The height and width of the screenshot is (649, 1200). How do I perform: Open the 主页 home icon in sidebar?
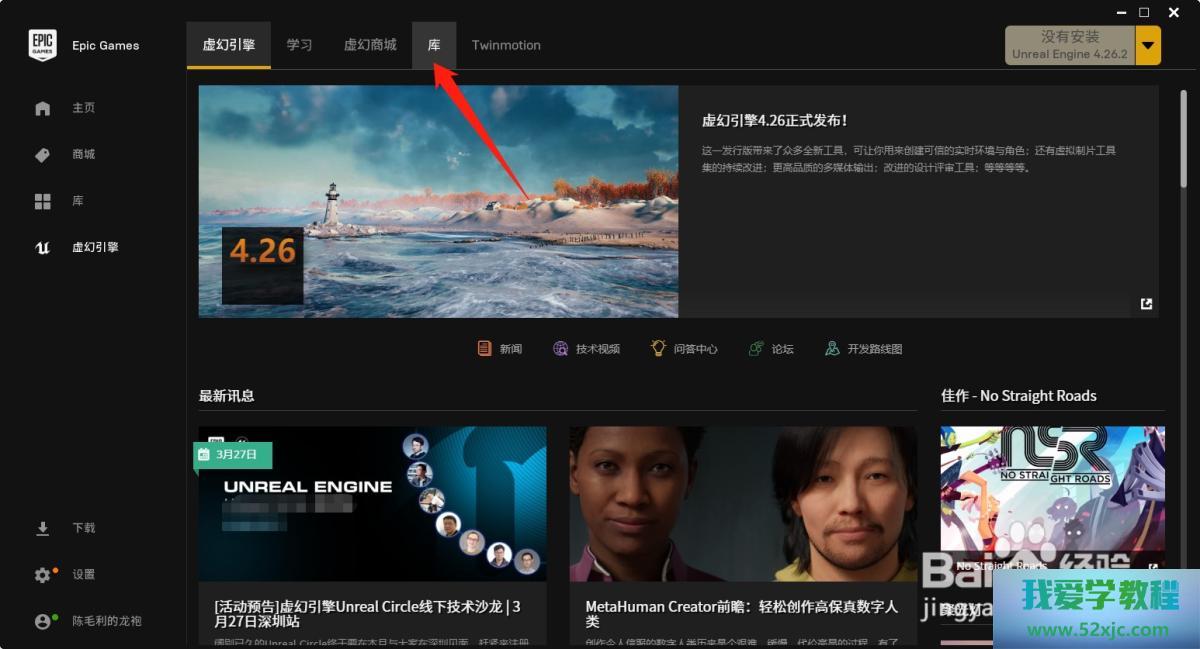tap(42, 108)
